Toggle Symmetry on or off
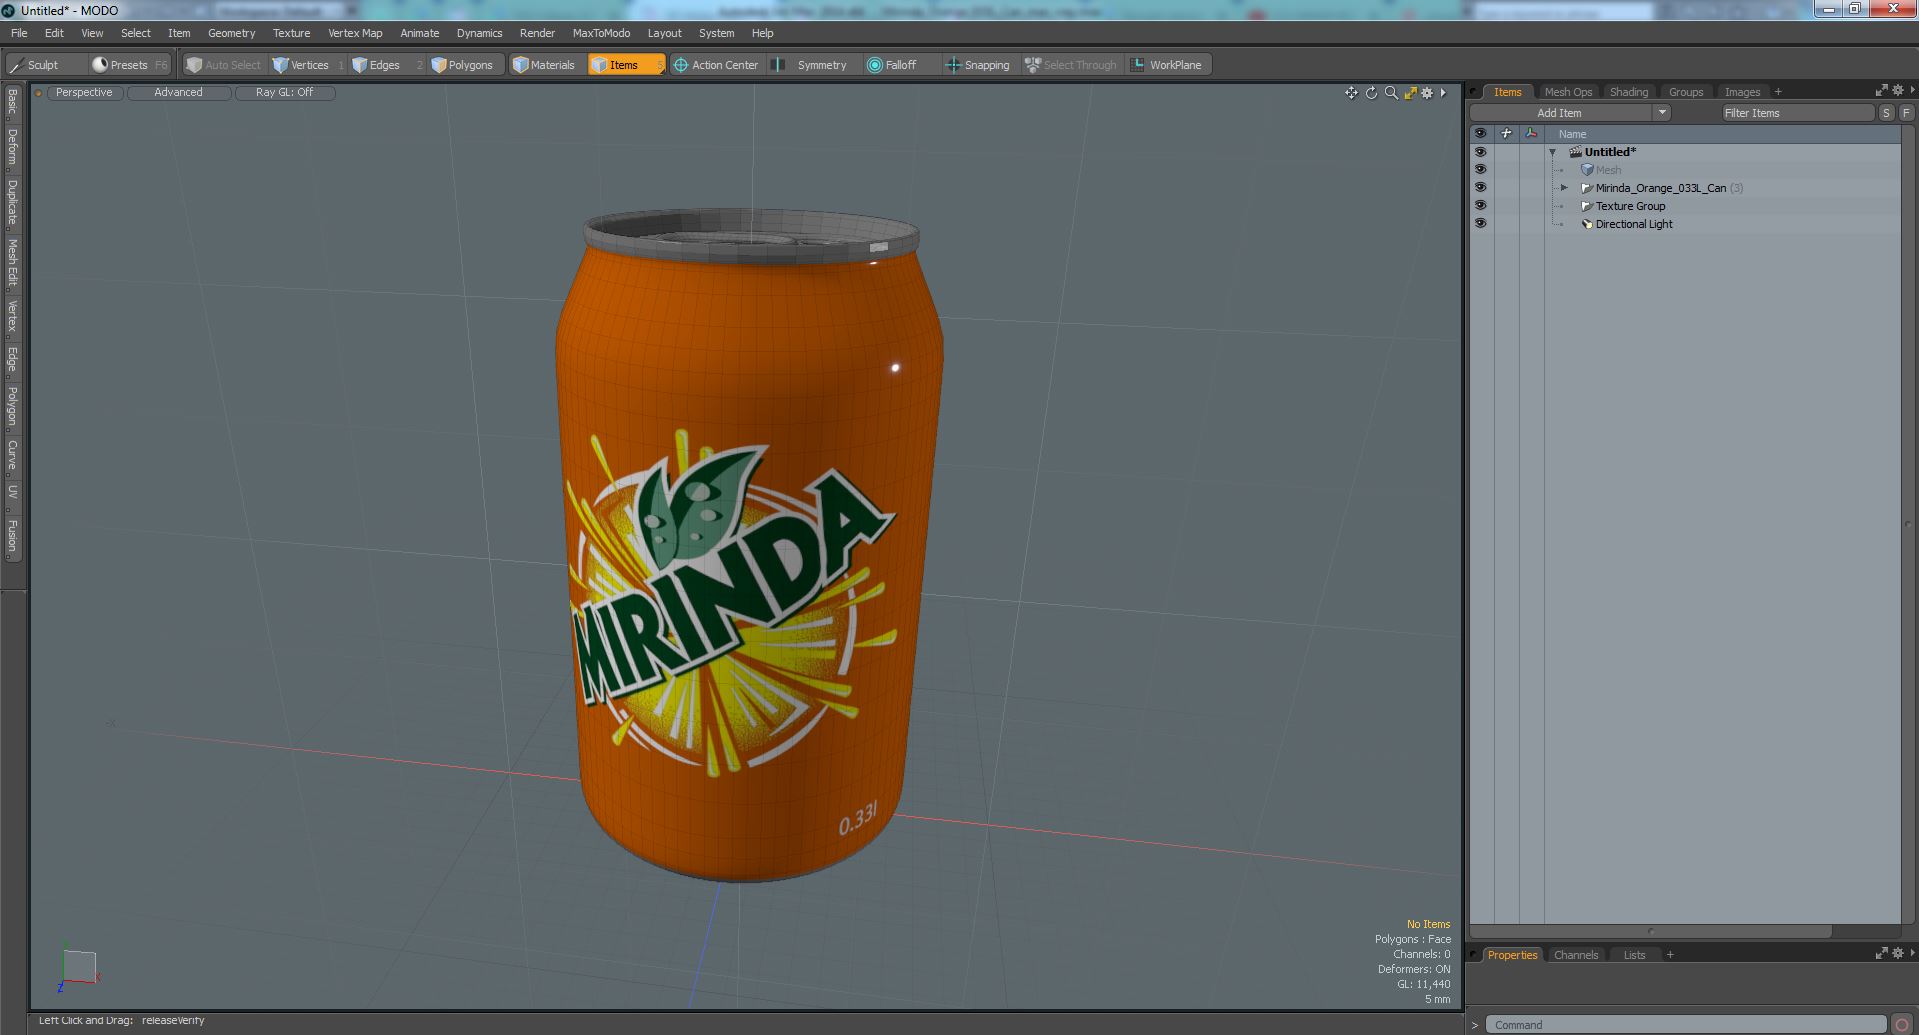 pyautogui.click(x=813, y=65)
